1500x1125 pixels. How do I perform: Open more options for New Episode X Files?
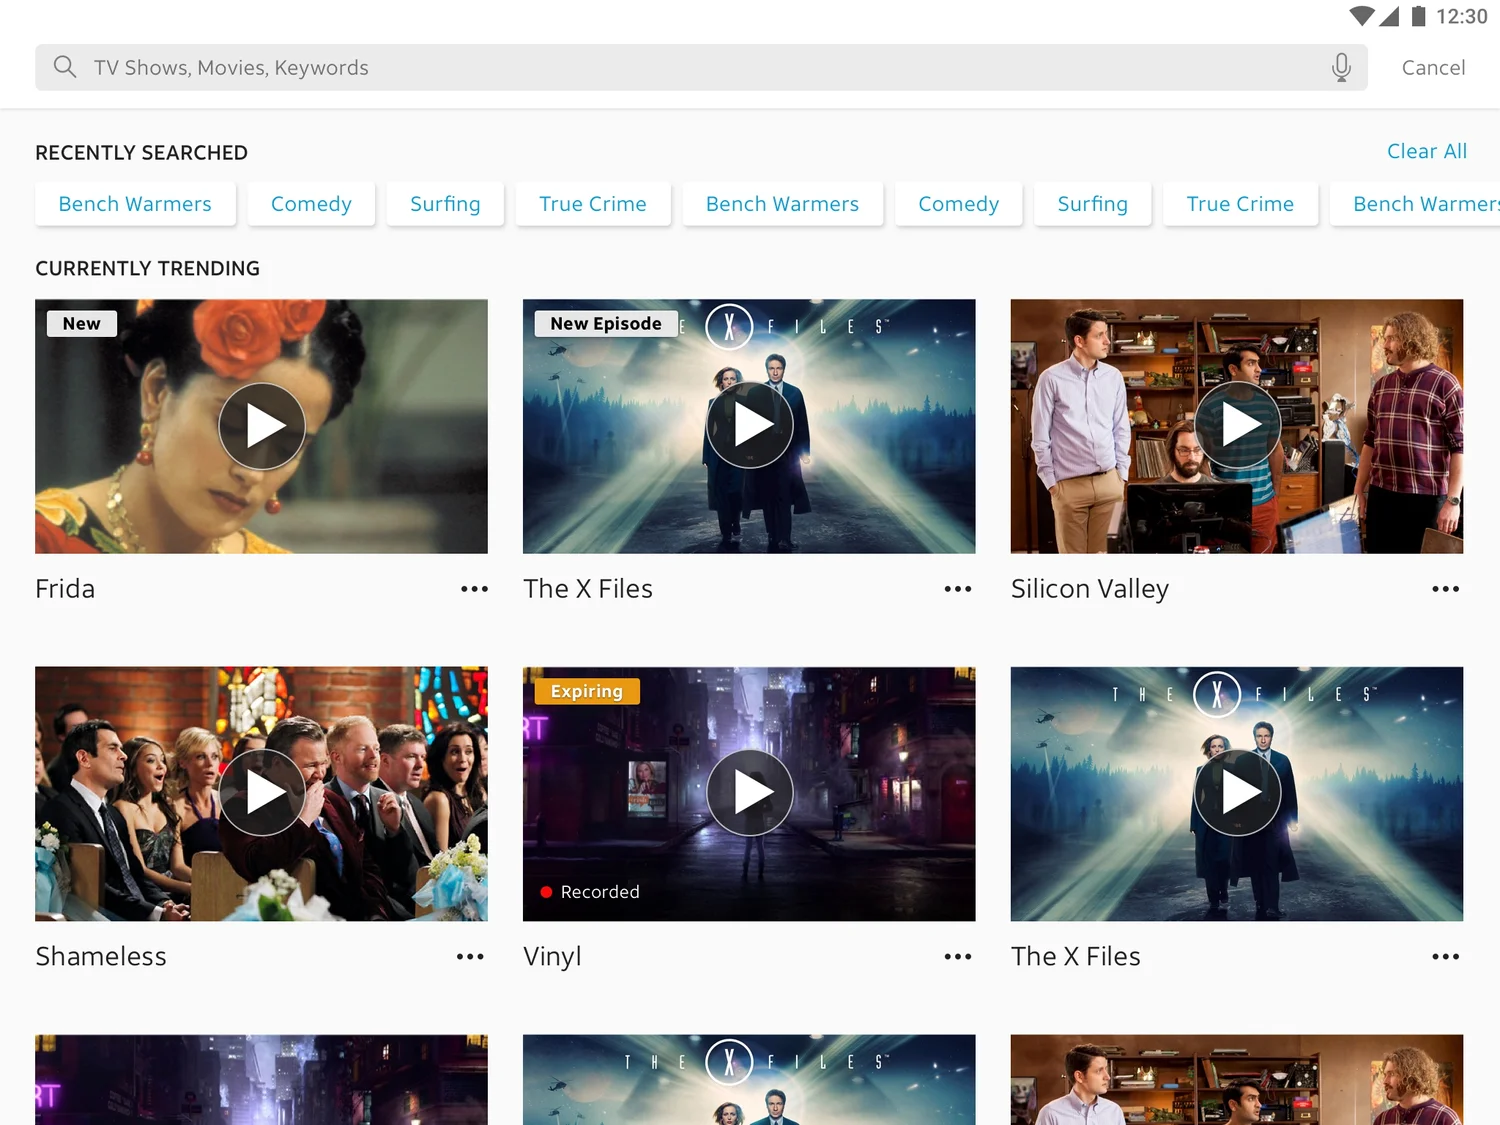click(958, 589)
